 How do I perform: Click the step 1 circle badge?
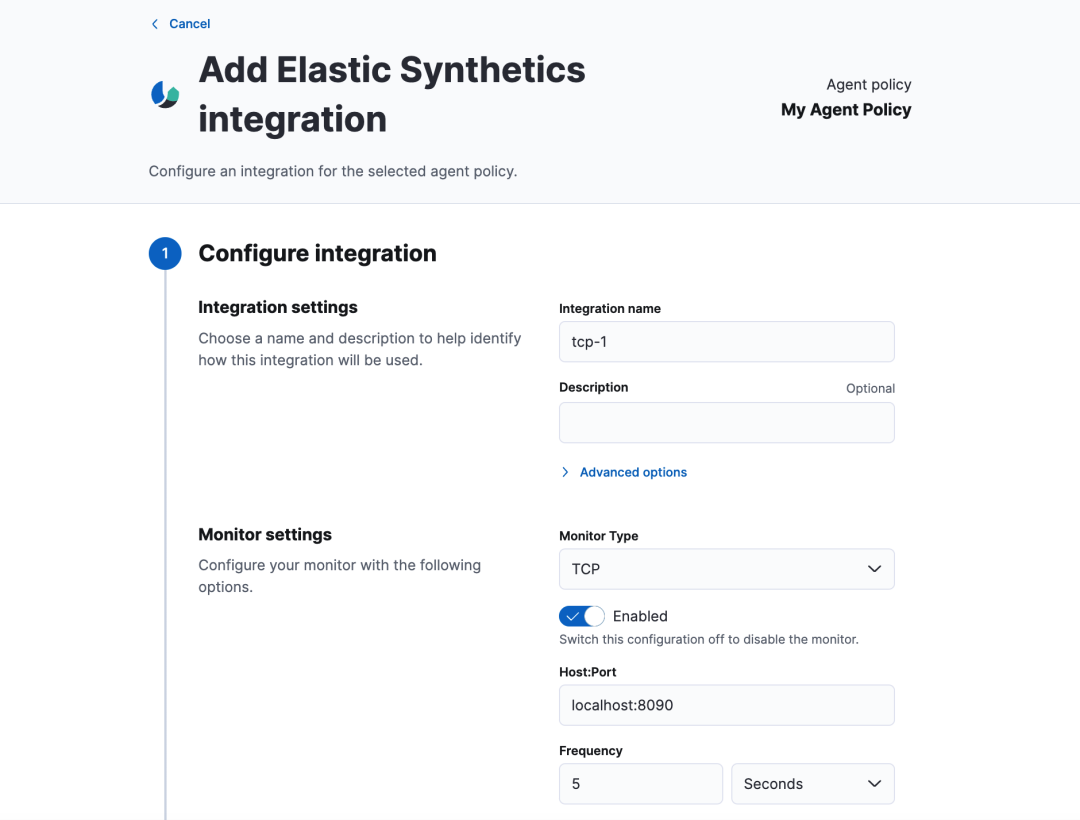(165, 254)
